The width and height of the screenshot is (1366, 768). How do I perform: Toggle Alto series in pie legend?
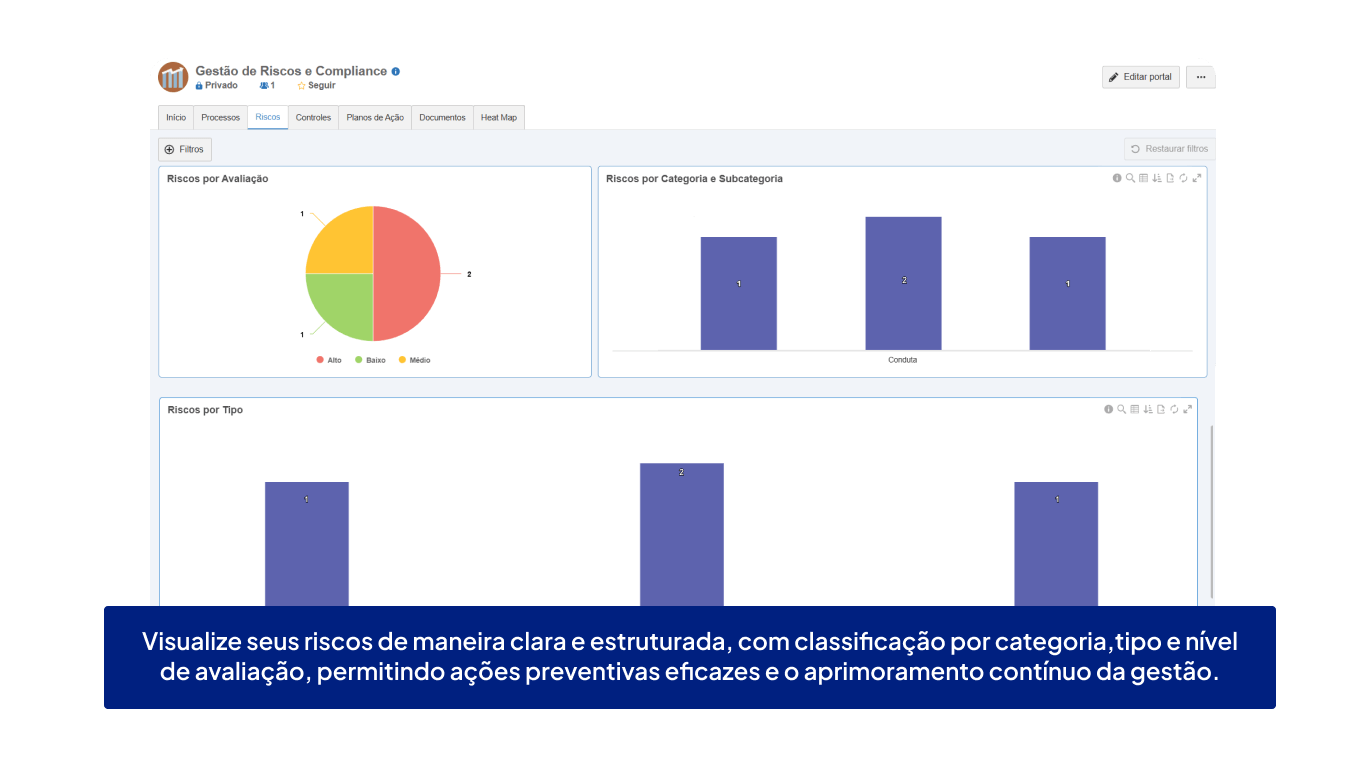tap(328, 360)
